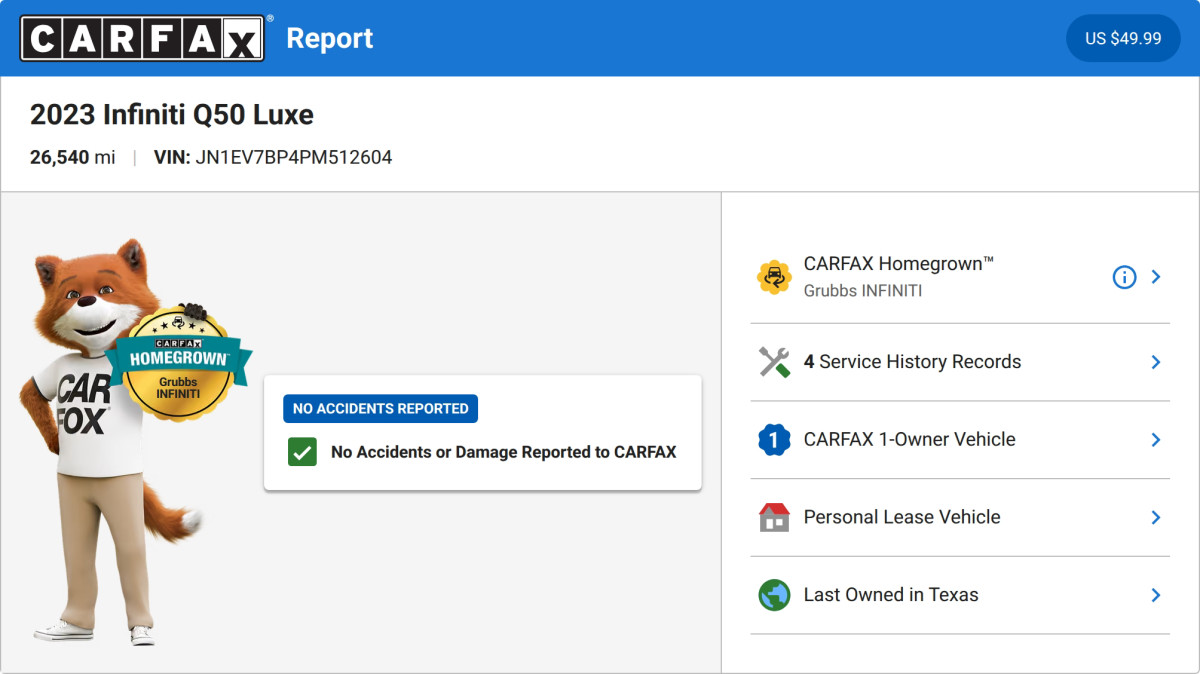Expand the Personal Lease Vehicle chevron
Viewport: 1200px width, 674px height.
pyautogui.click(x=1156, y=517)
